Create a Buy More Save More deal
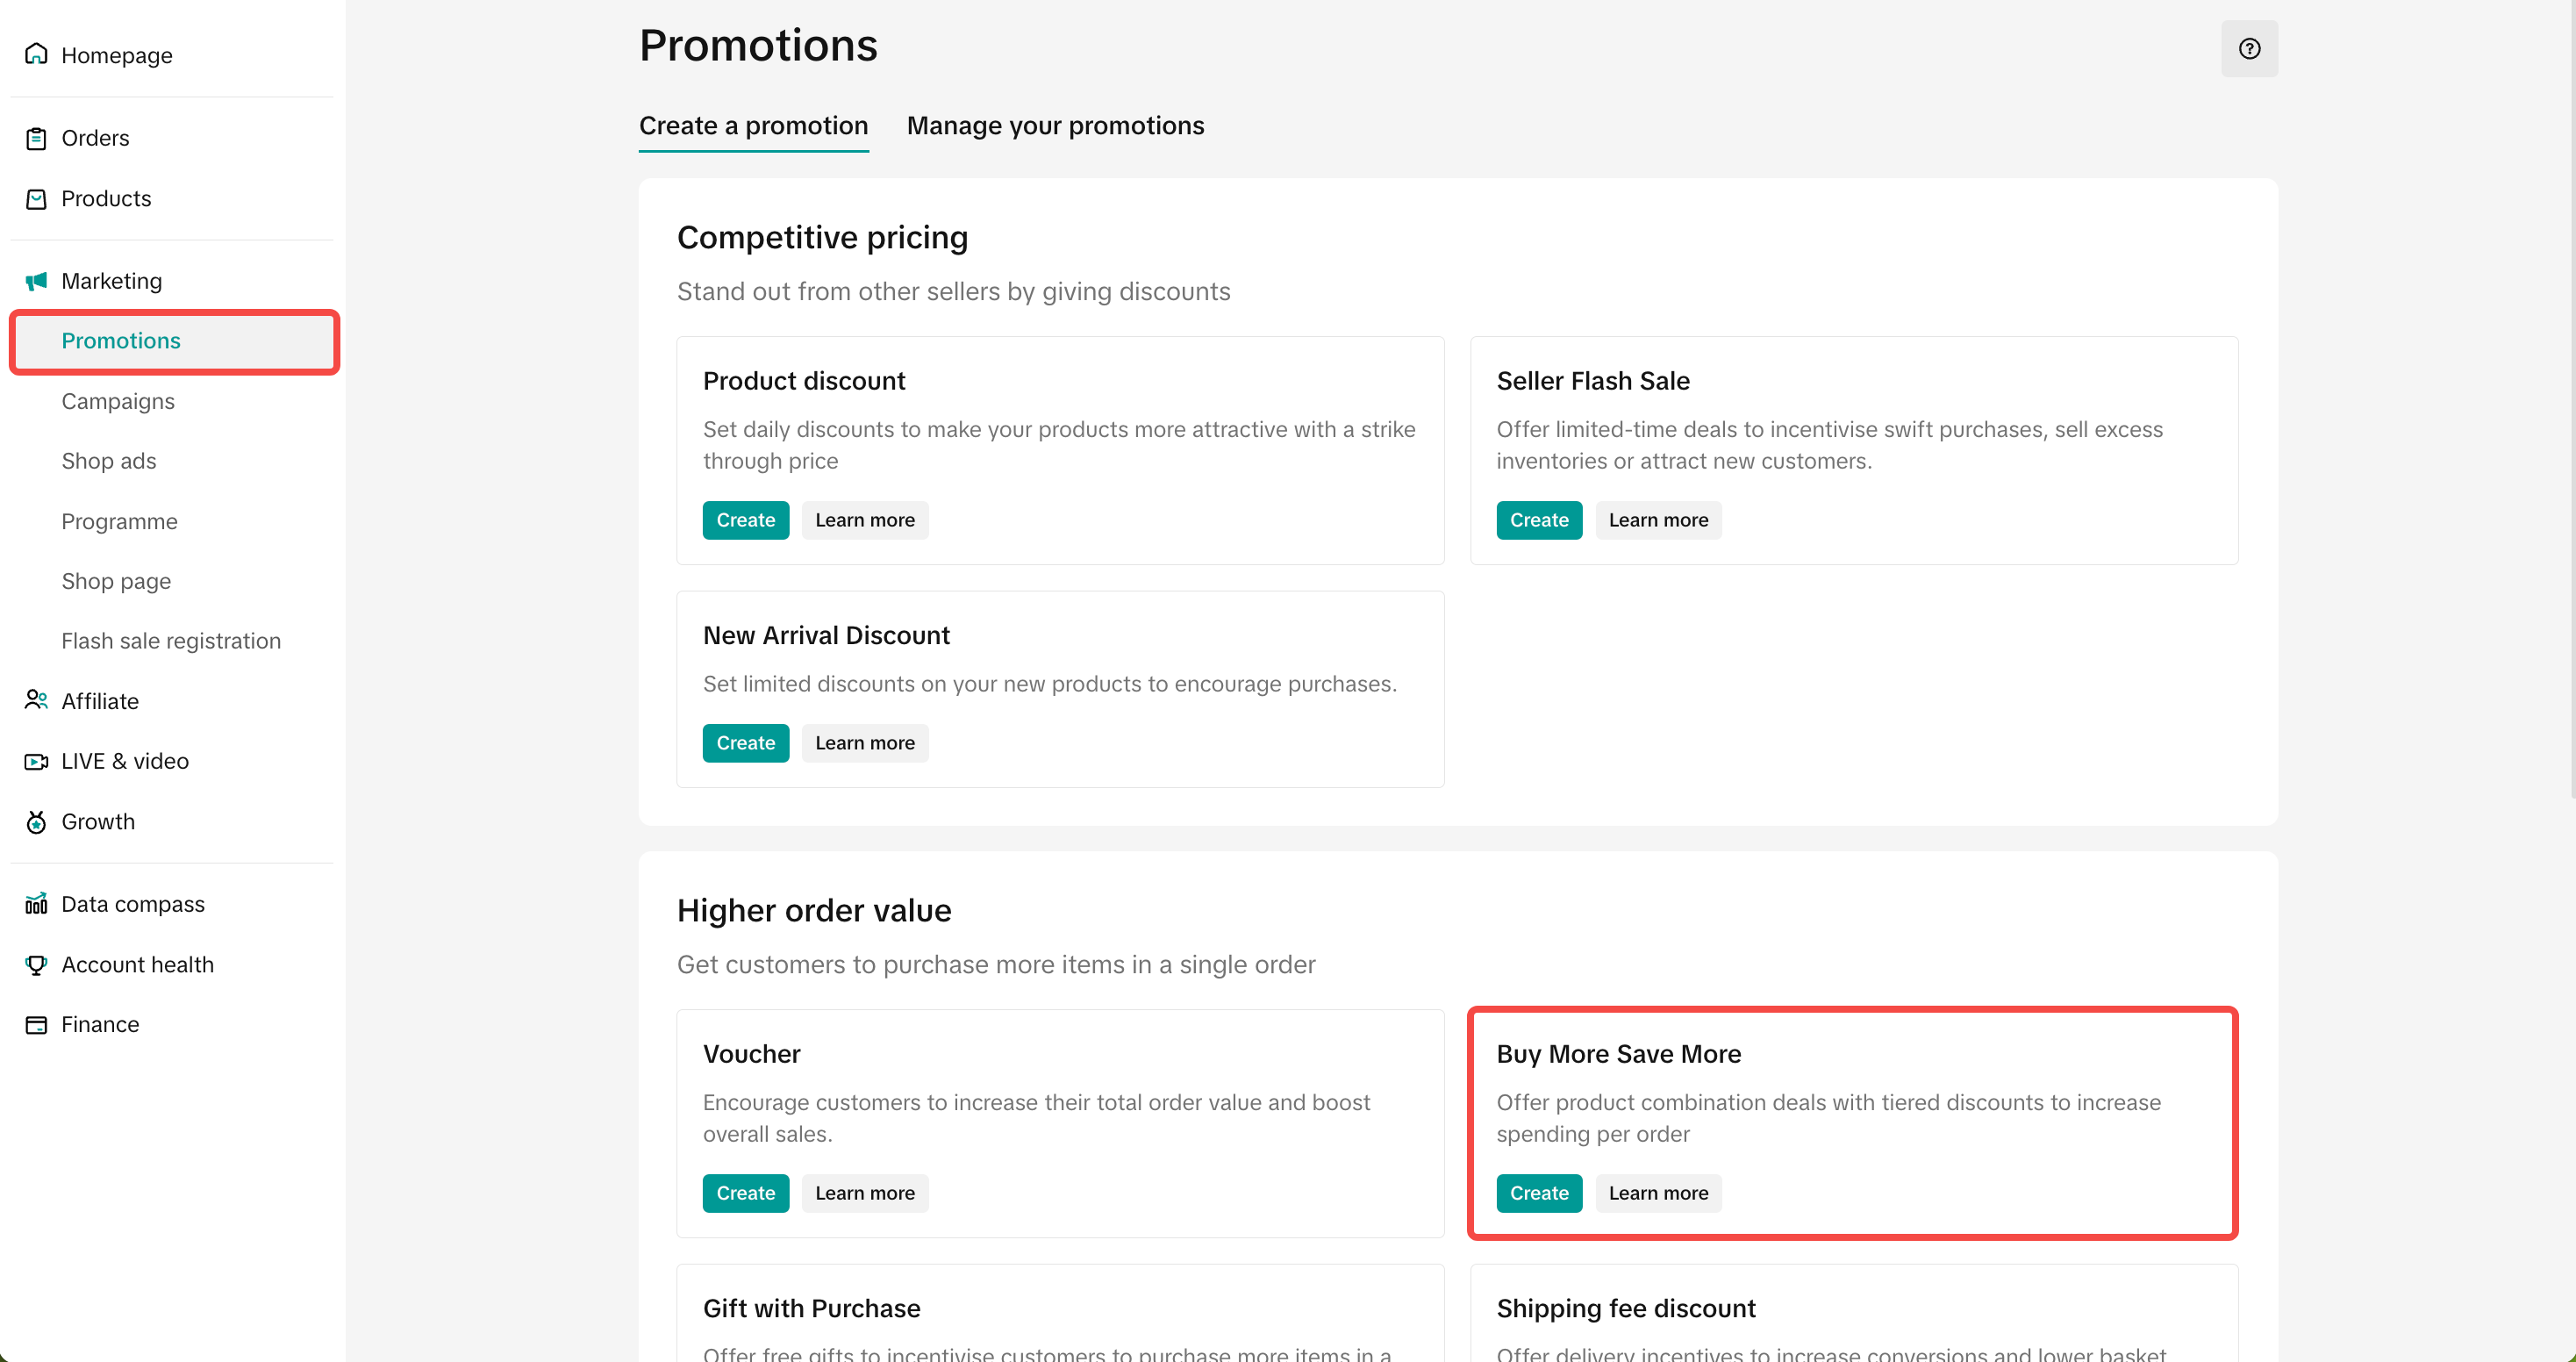This screenshot has width=2576, height=1362. [x=1538, y=1193]
